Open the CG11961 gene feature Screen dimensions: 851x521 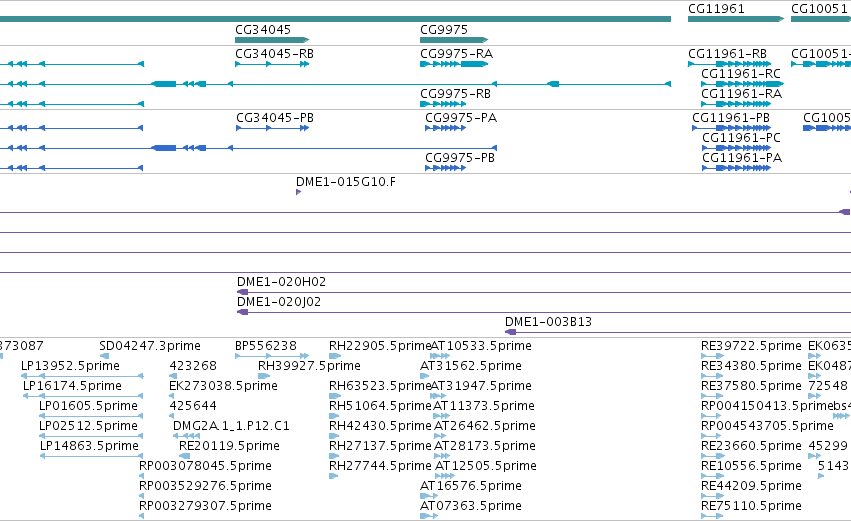[x=736, y=19]
